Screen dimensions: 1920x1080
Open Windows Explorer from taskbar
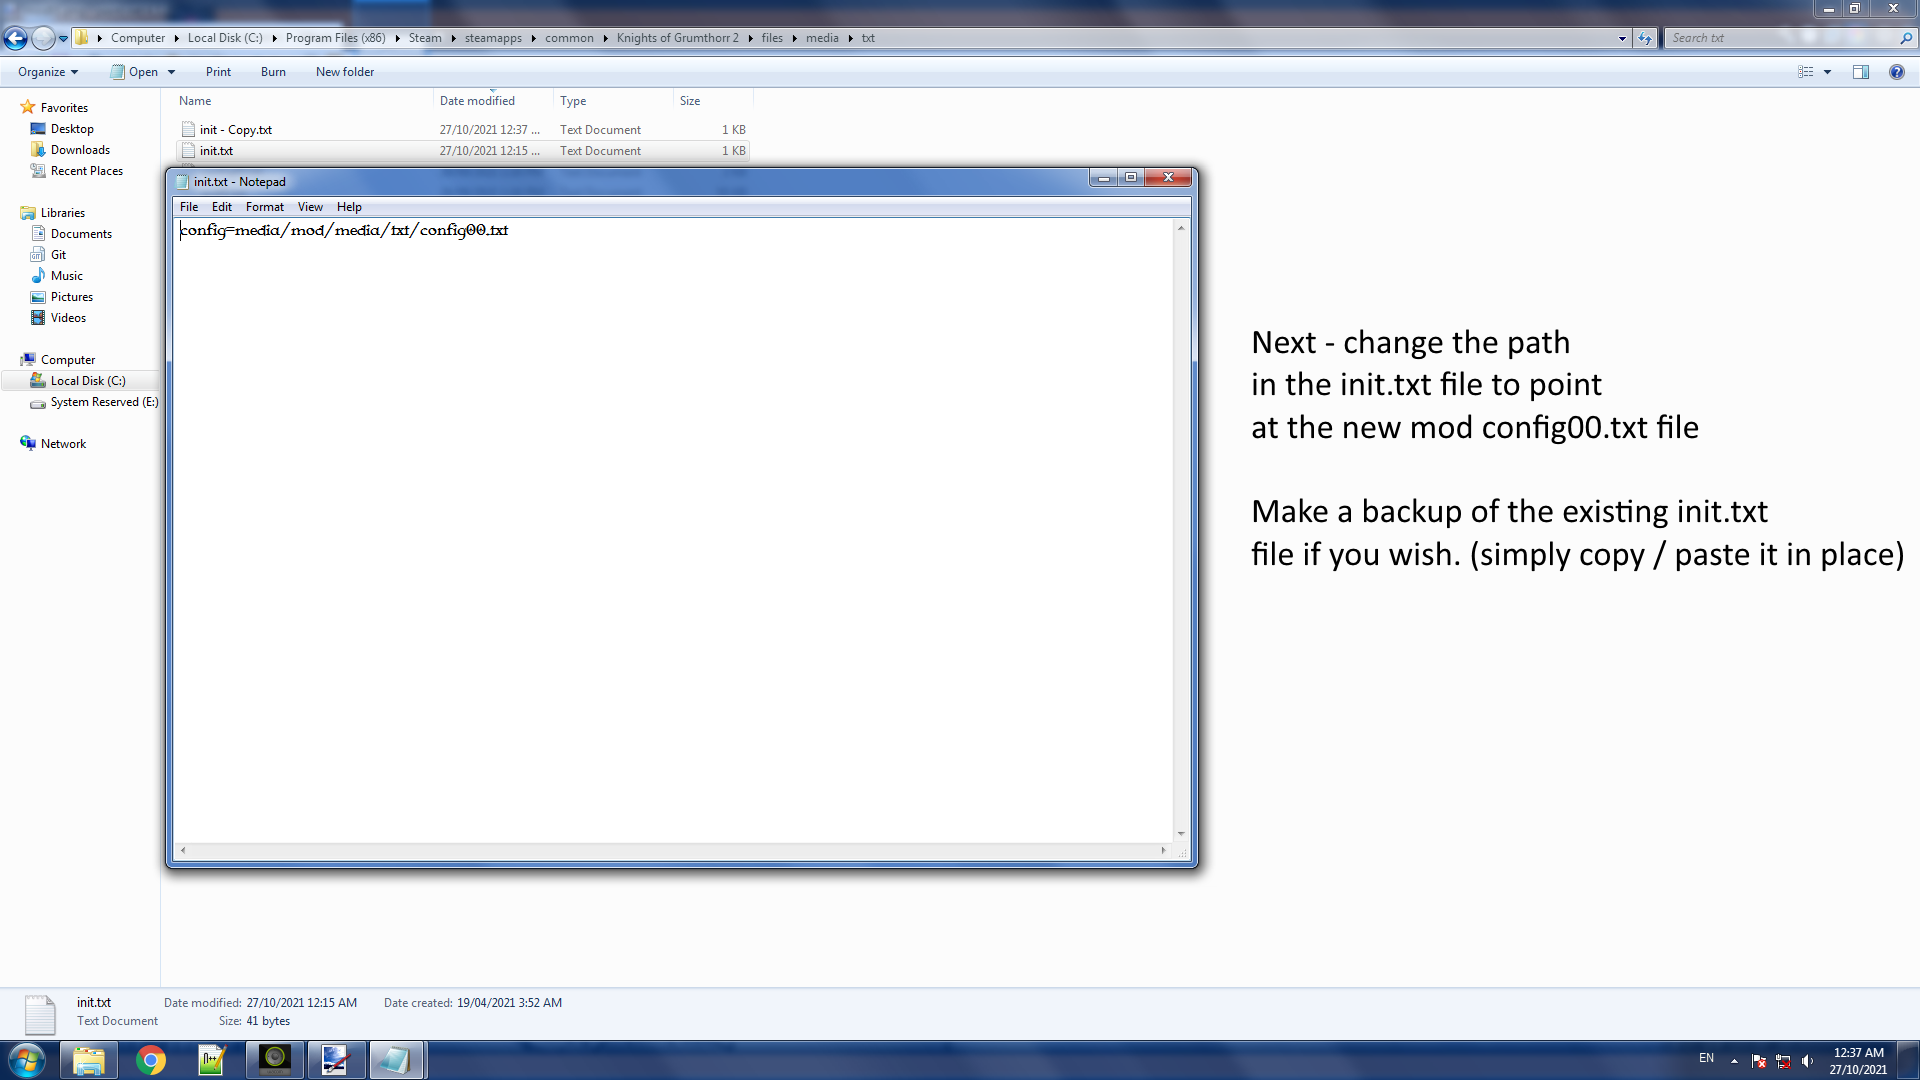click(x=89, y=1060)
